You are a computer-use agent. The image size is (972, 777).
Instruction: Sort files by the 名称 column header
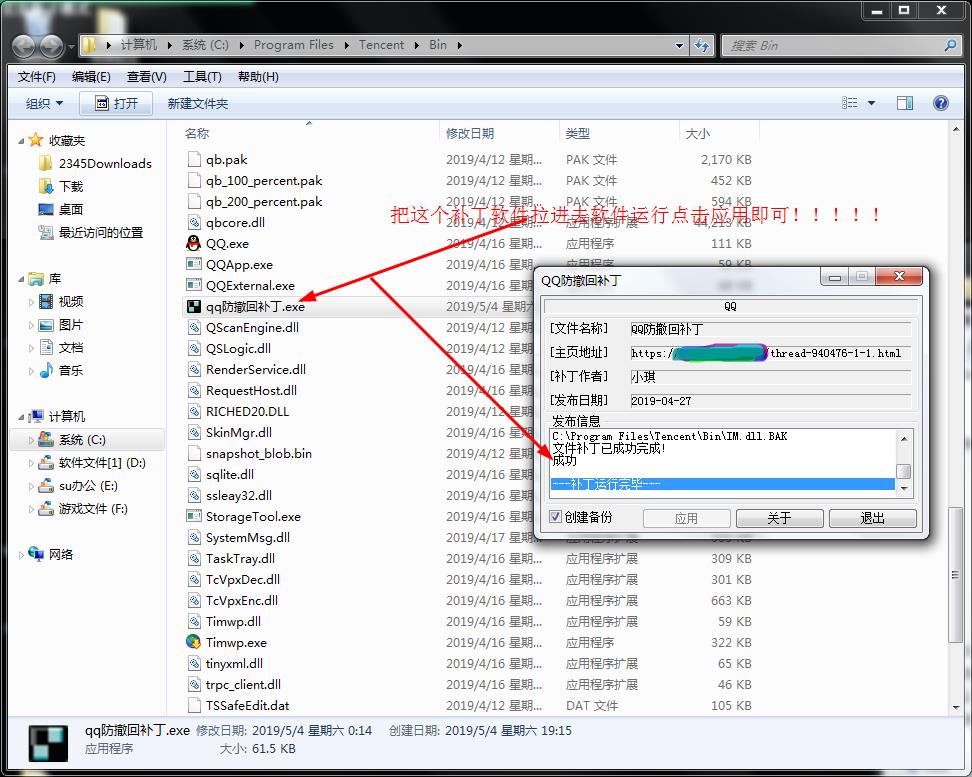coord(310,133)
